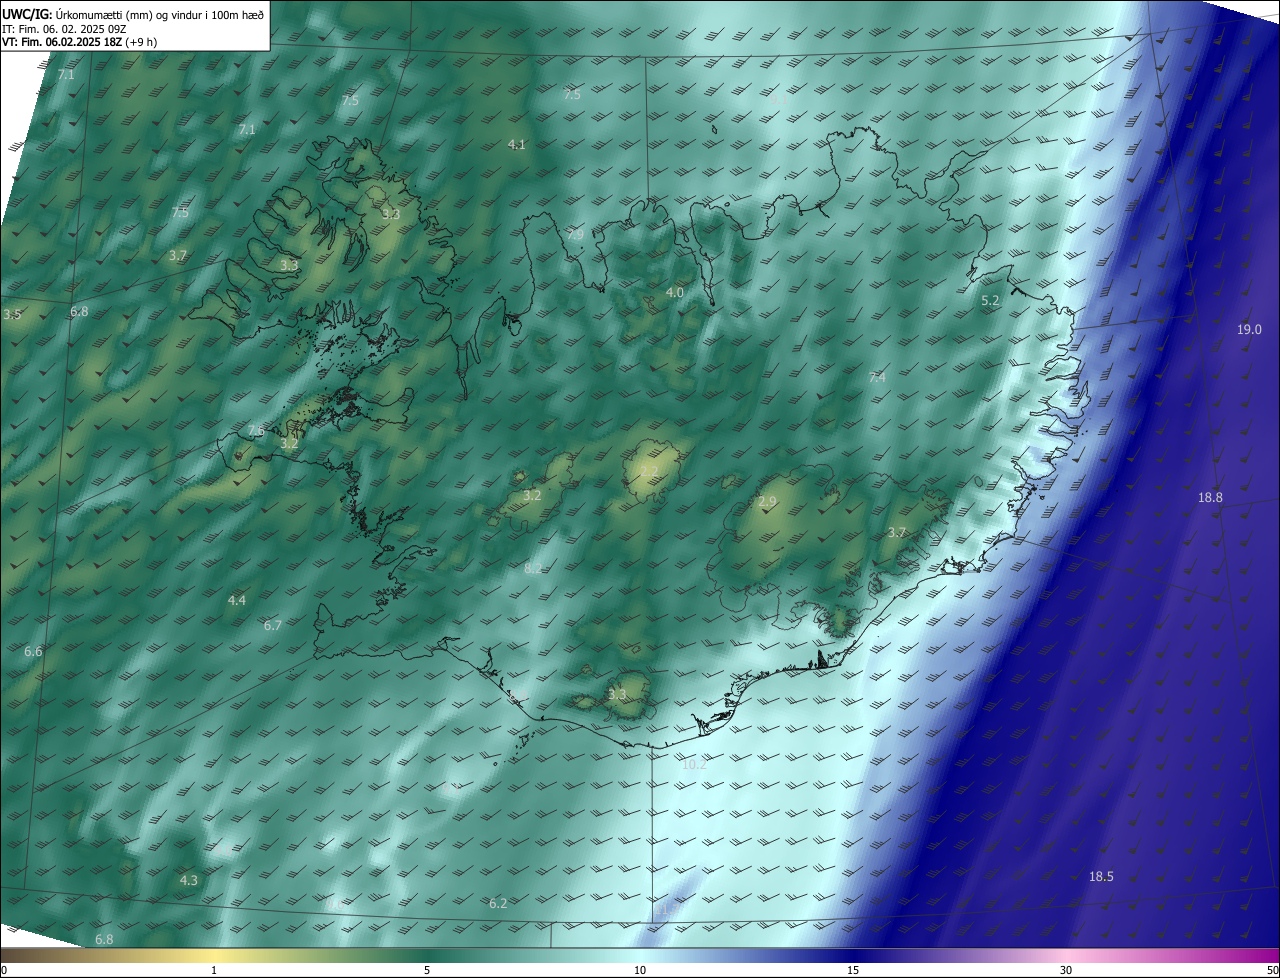The width and height of the screenshot is (1280, 978).
Task: Click the 18.8 value label
Action: click(x=1210, y=497)
